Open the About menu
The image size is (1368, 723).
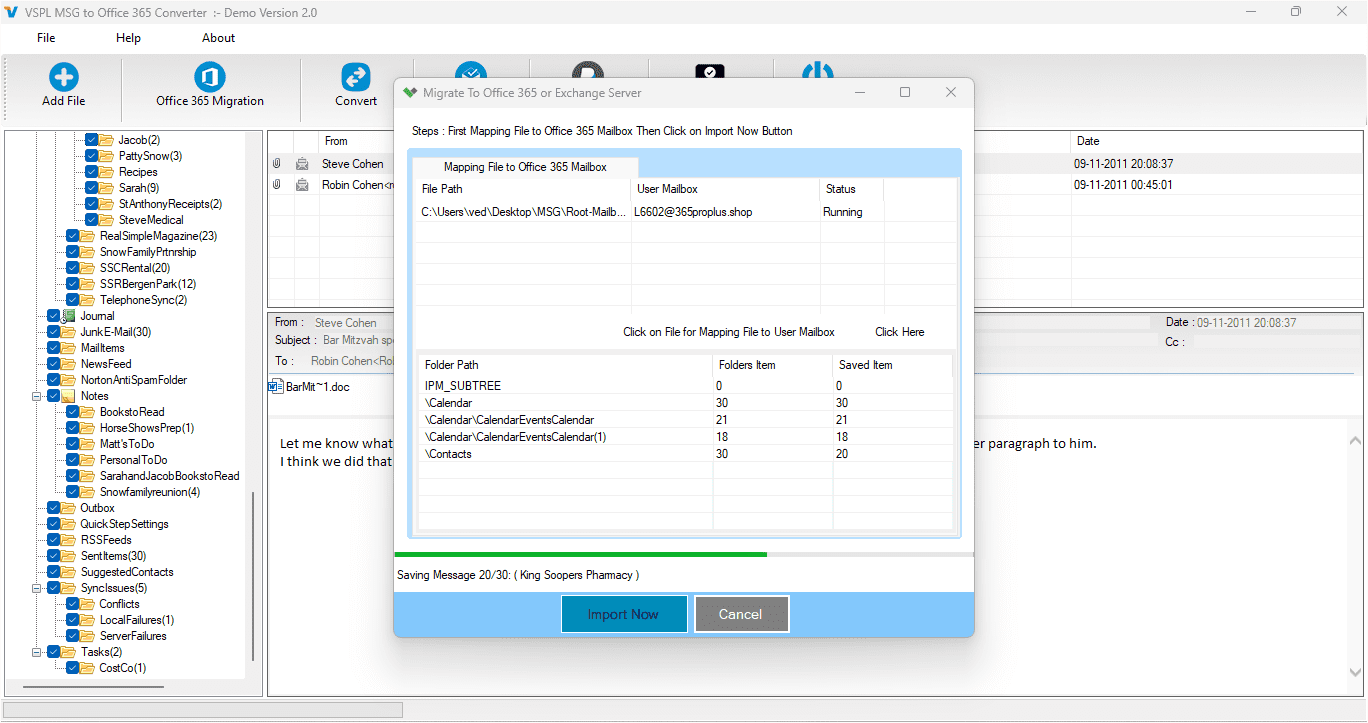click(218, 38)
